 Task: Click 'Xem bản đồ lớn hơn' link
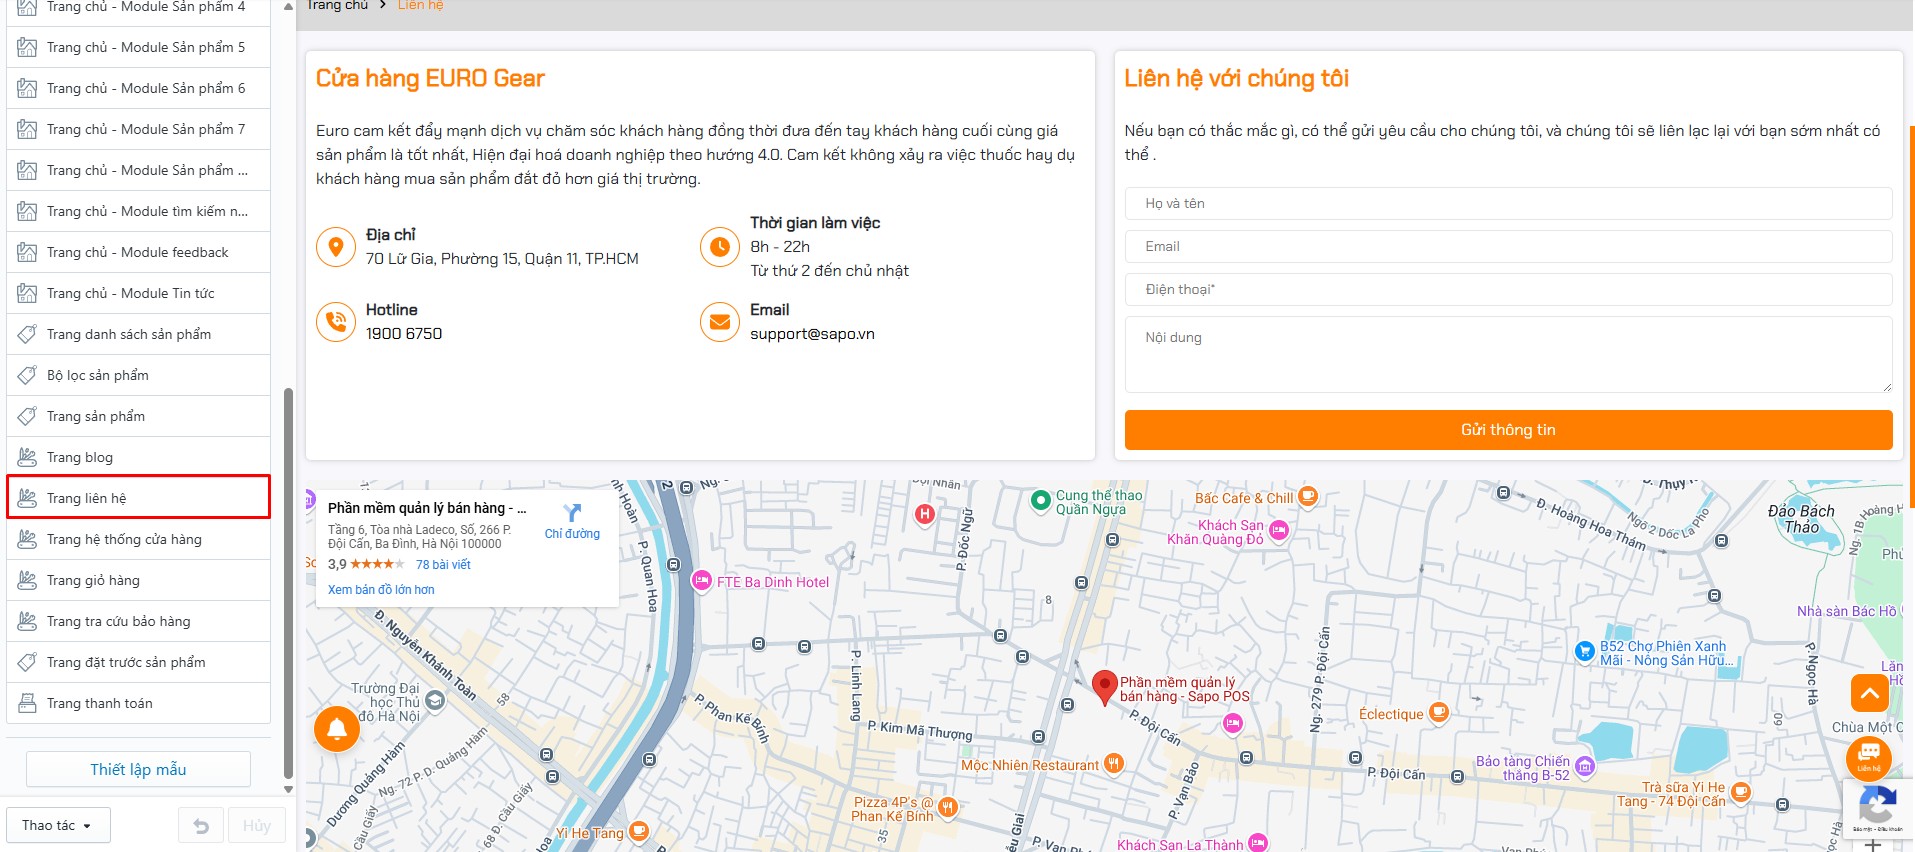381,589
